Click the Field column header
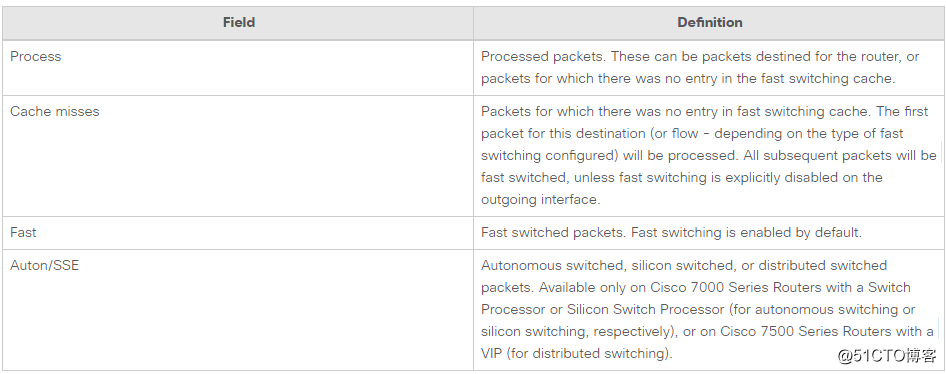The width and height of the screenshot is (946, 374). point(238,23)
